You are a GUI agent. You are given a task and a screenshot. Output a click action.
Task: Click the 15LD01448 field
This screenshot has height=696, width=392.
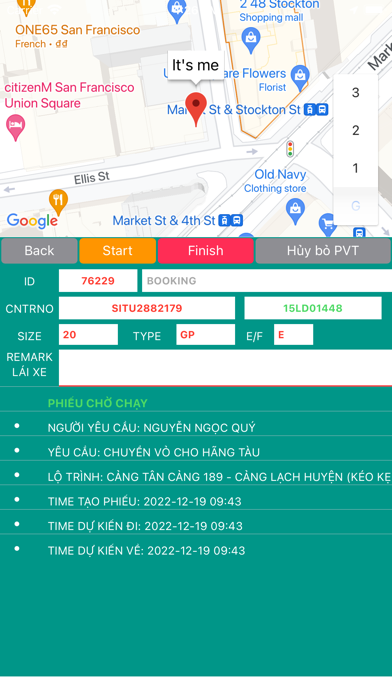click(x=313, y=308)
